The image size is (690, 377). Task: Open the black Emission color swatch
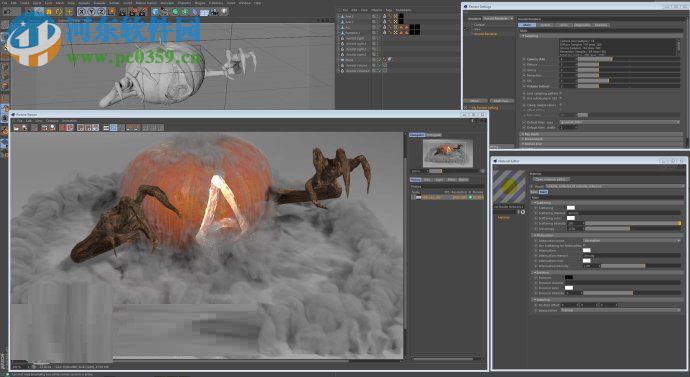point(569,277)
